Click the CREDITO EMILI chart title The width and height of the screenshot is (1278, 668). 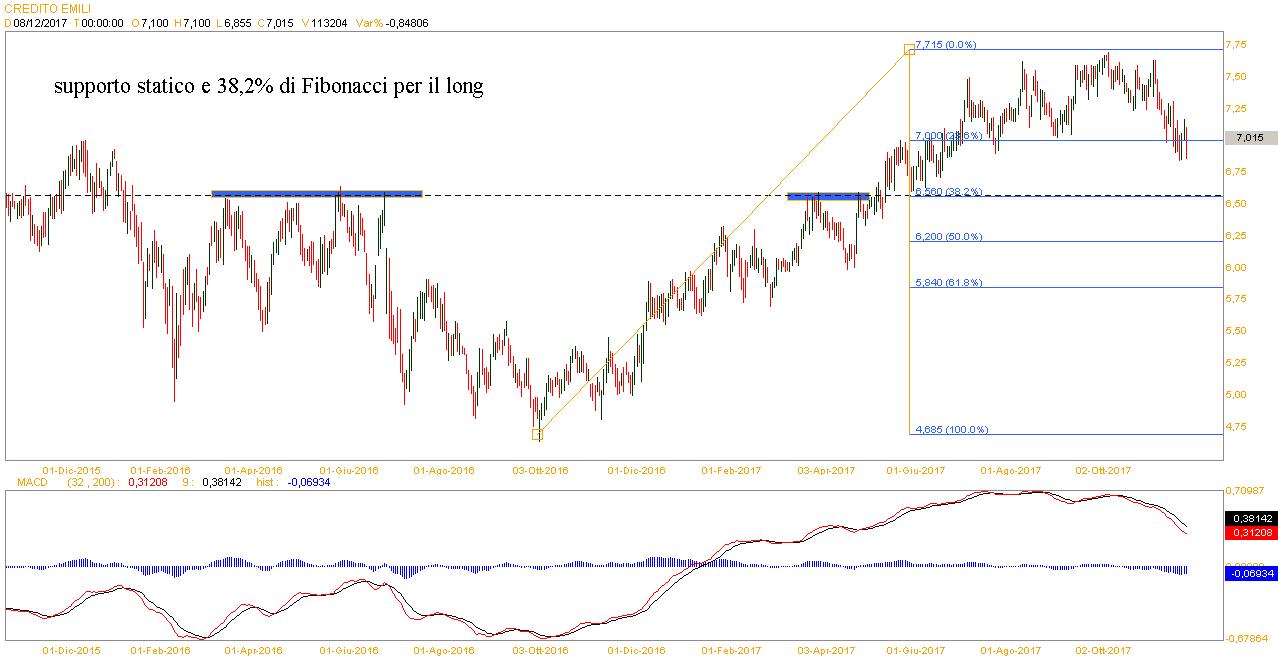pyautogui.click(x=40, y=9)
